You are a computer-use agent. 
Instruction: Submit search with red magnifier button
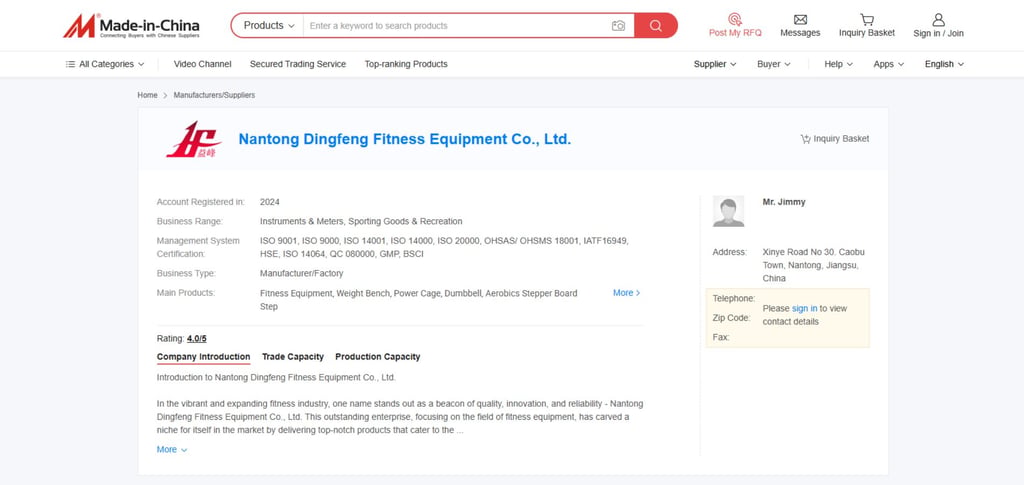pyautogui.click(x=656, y=25)
